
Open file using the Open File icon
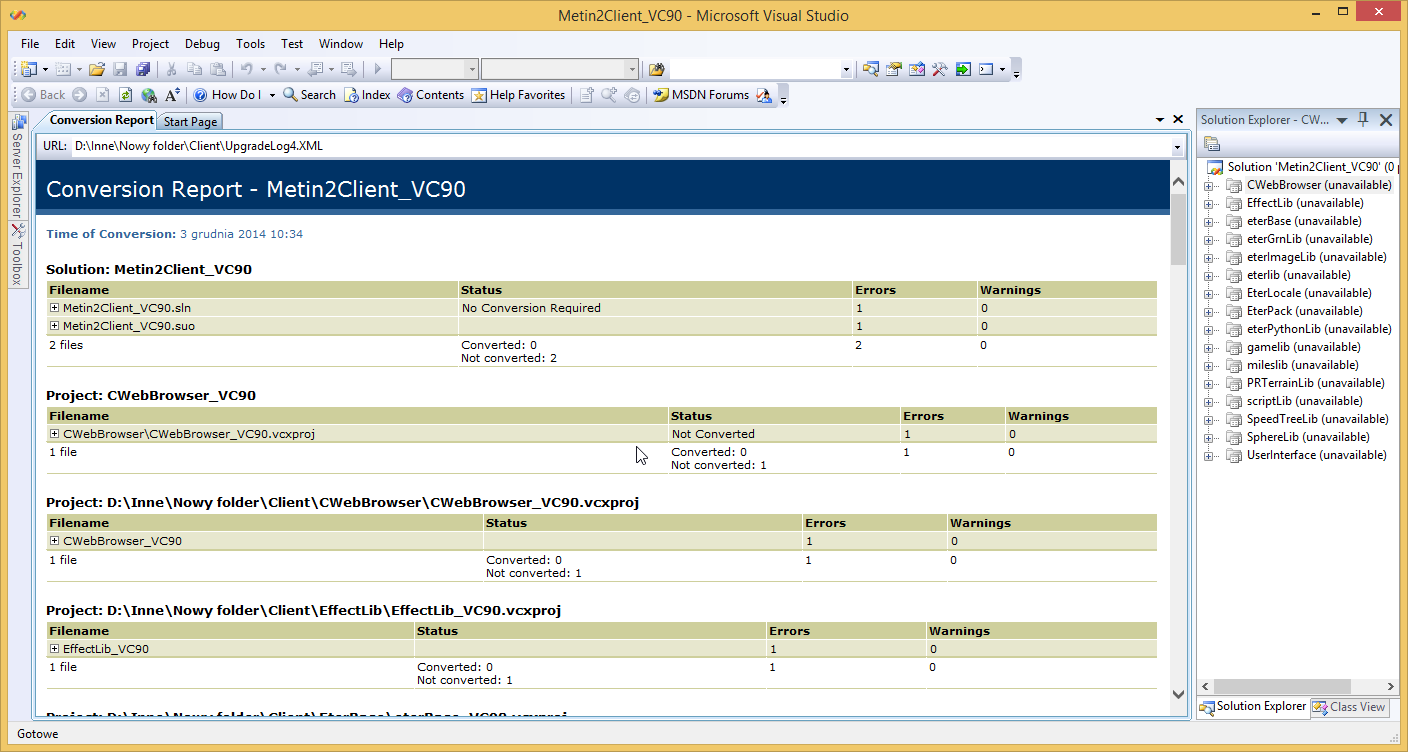coord(97,69)
